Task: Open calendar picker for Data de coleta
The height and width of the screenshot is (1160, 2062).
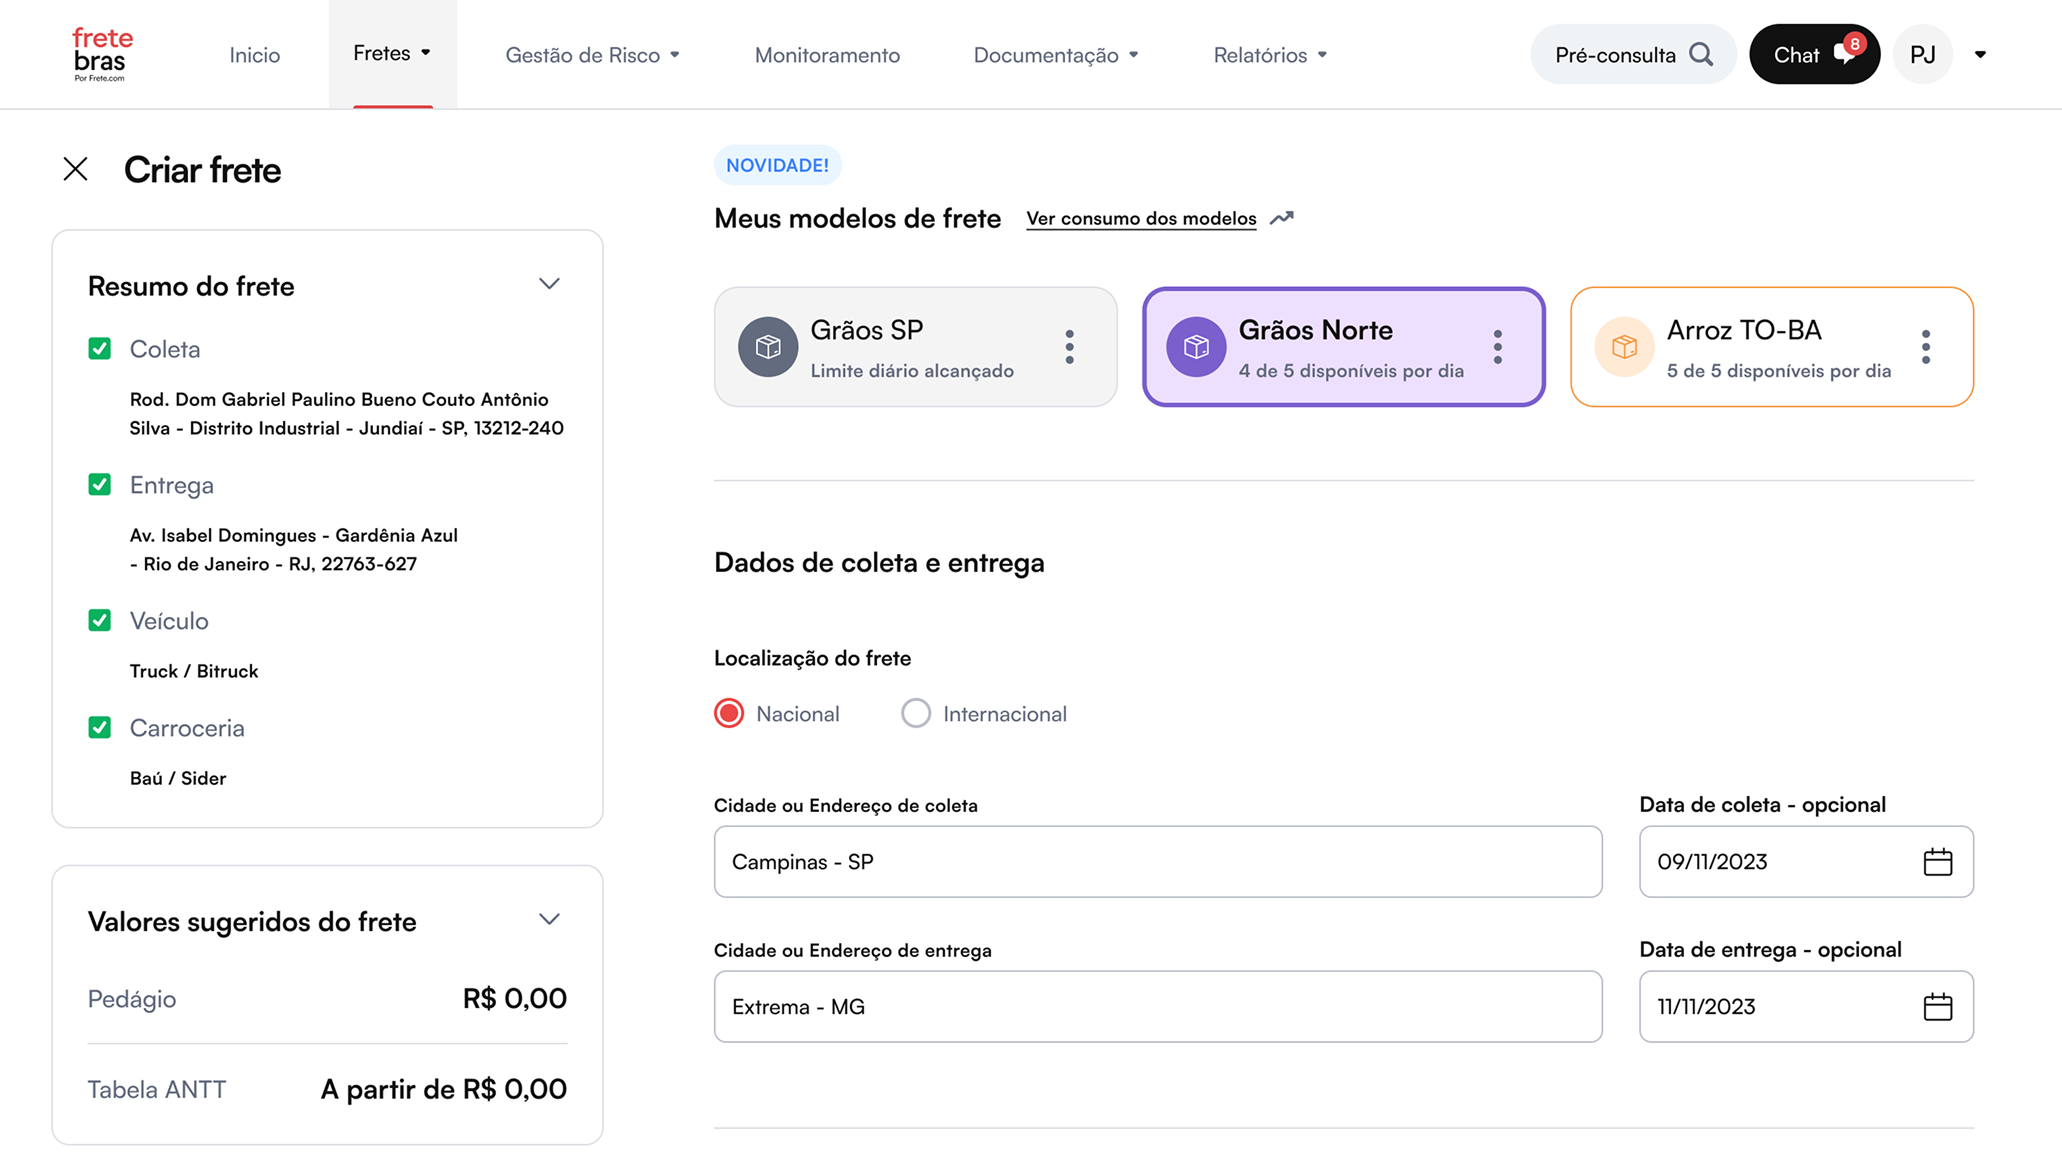Action: click(1938, 861)
